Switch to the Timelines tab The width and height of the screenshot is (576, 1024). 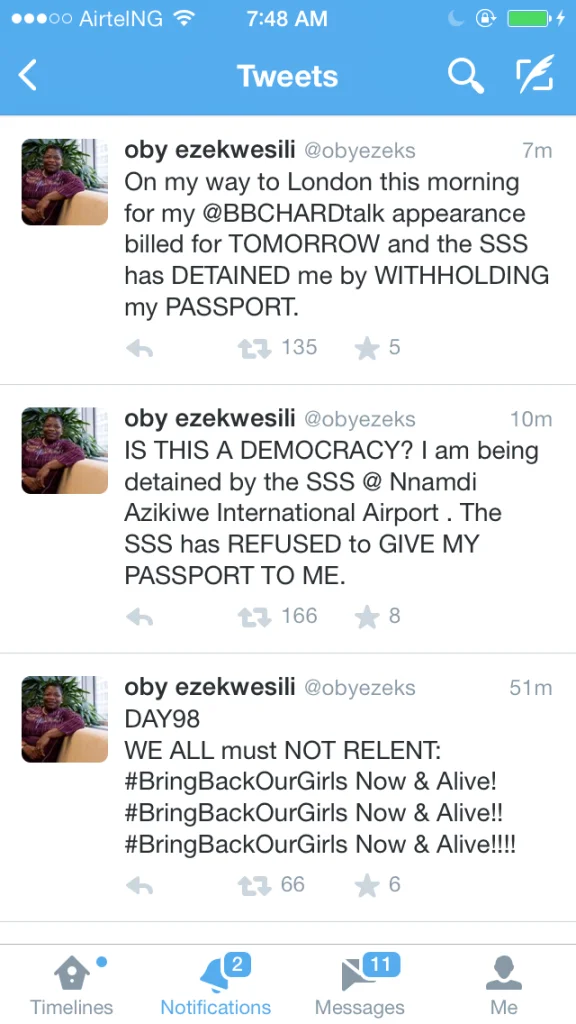point(72,985)
